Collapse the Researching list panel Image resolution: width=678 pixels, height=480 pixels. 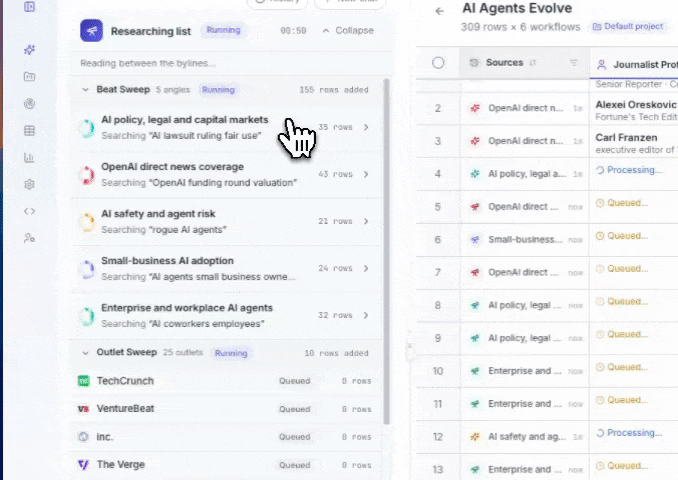348,31
